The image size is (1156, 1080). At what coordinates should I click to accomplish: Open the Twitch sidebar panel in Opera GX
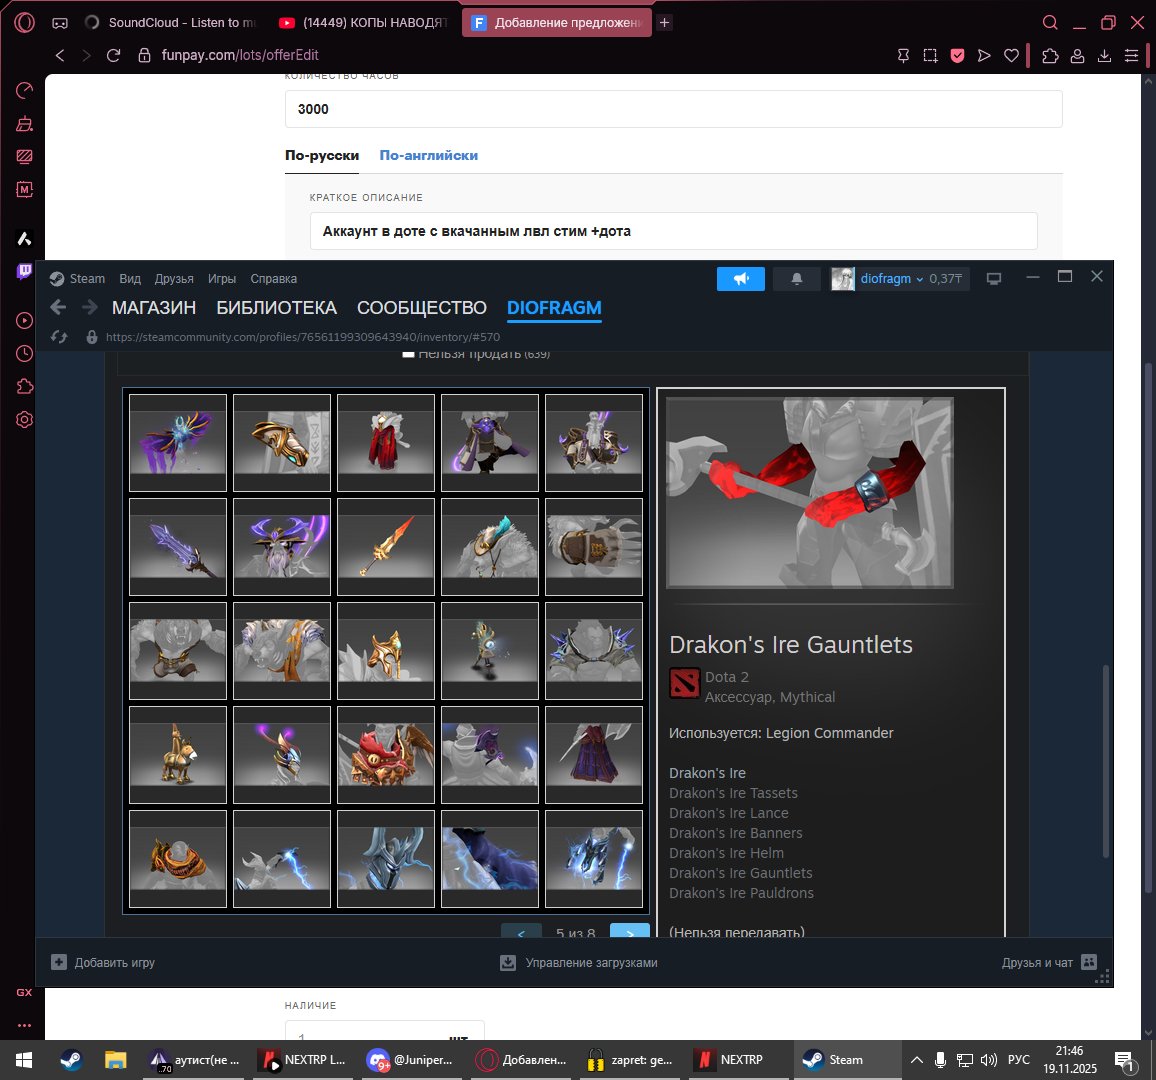point(23,271)
